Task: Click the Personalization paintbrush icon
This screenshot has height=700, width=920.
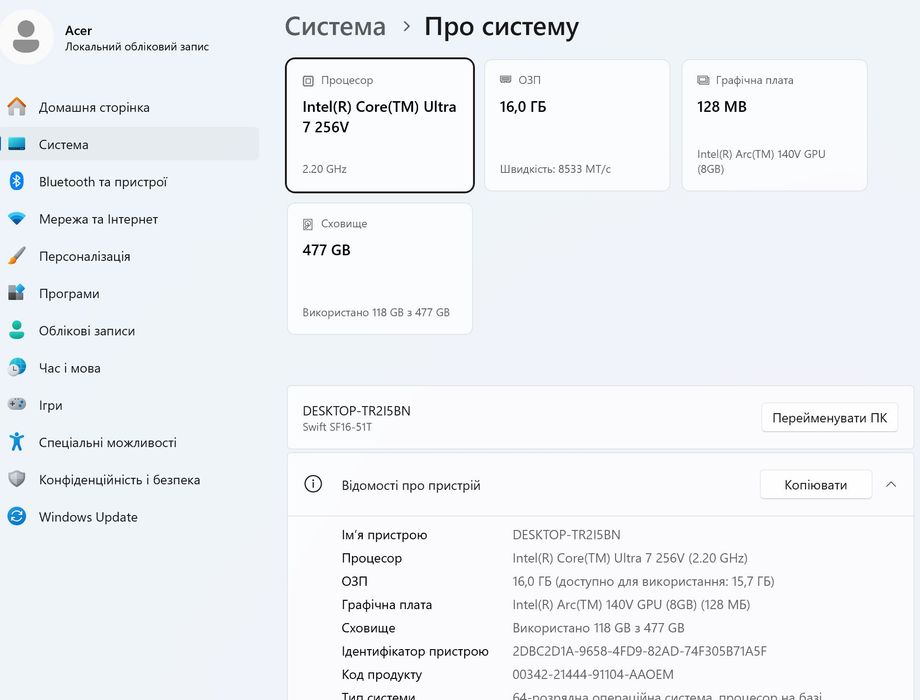Action: tap(16, 256)
